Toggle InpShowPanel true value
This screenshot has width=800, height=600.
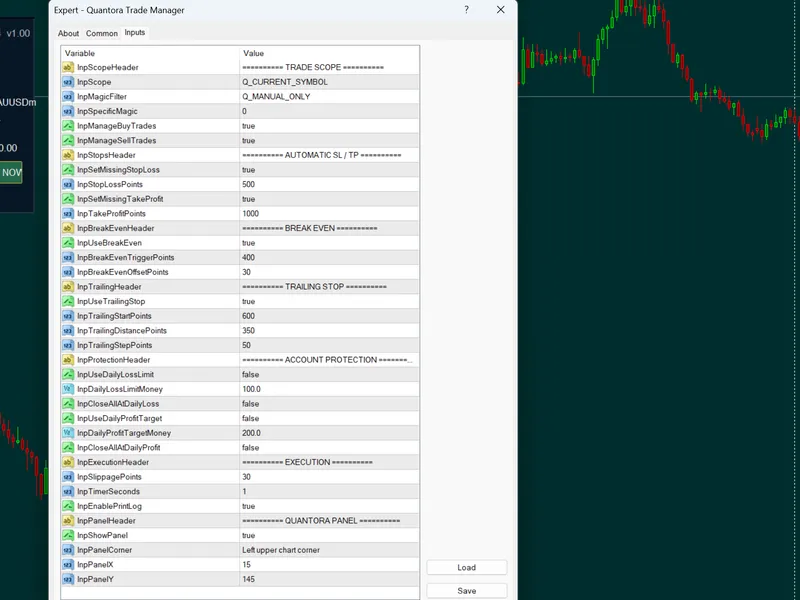click(330, 535)
